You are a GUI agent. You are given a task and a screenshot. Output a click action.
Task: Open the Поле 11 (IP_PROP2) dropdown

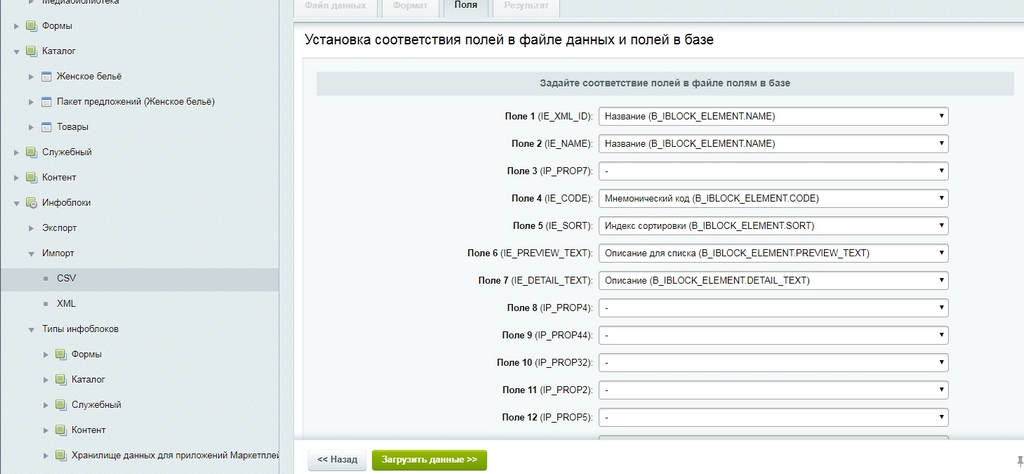[x=773, y=390]
